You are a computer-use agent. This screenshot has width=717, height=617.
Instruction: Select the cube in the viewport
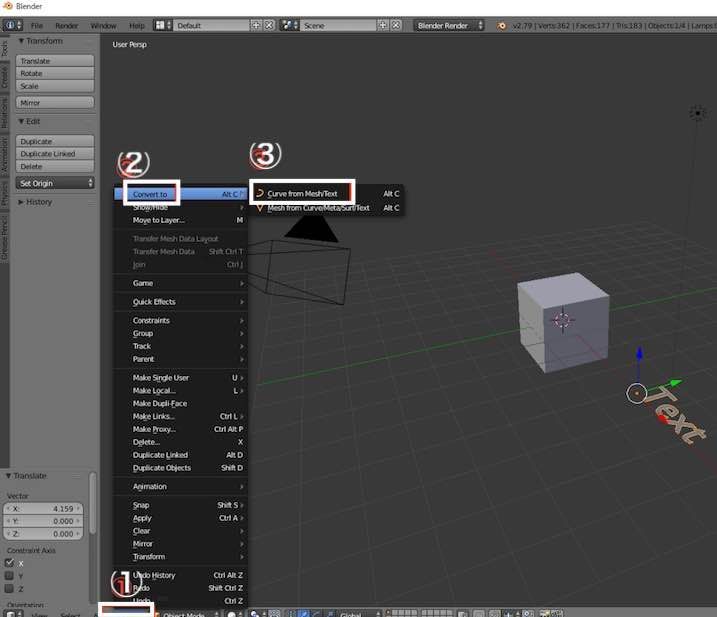point(563,322)
